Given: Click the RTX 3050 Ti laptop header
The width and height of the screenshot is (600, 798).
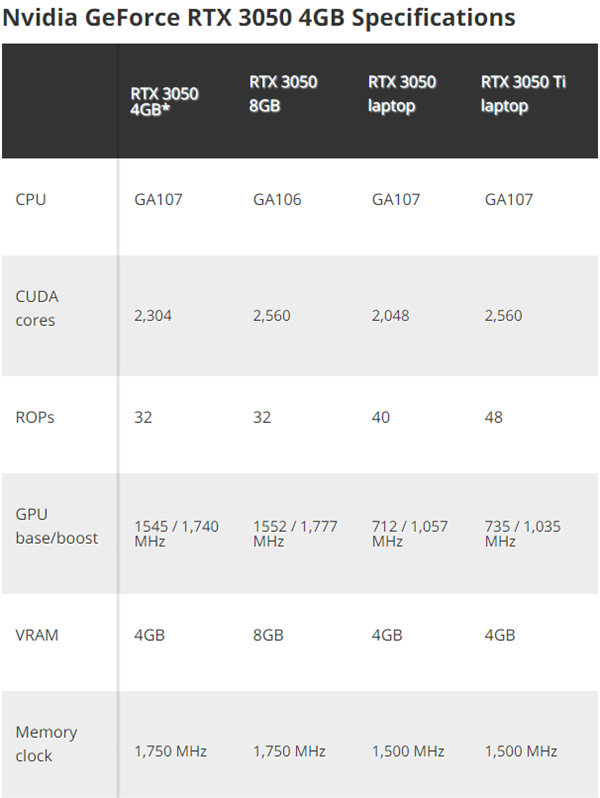Looking at the screenshot, I should coord(523,93).
